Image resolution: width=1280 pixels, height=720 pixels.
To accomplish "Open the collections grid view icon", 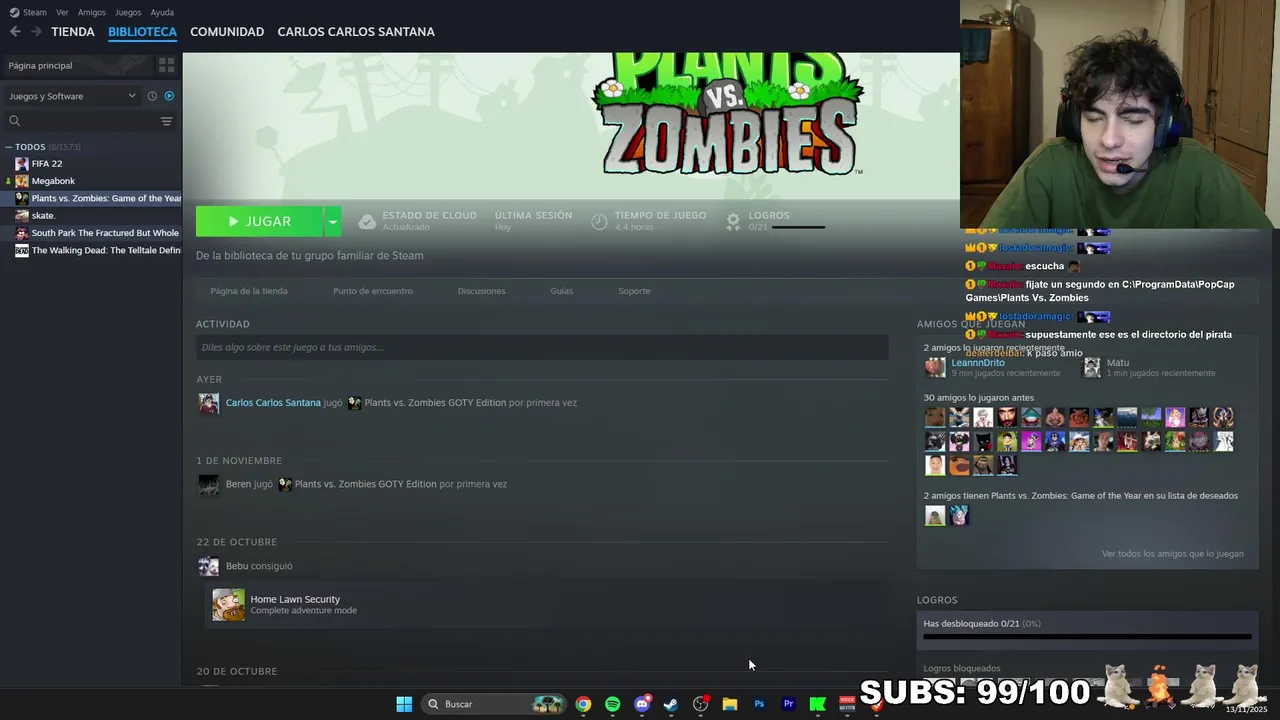I will (166, 65).
